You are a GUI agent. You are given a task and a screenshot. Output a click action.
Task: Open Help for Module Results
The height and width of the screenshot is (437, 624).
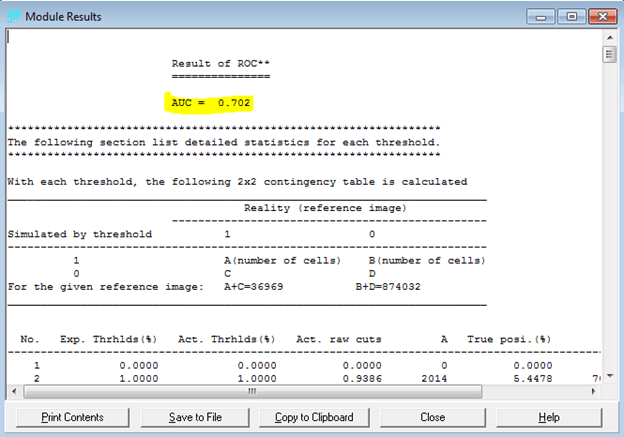[x=548, y=416]
